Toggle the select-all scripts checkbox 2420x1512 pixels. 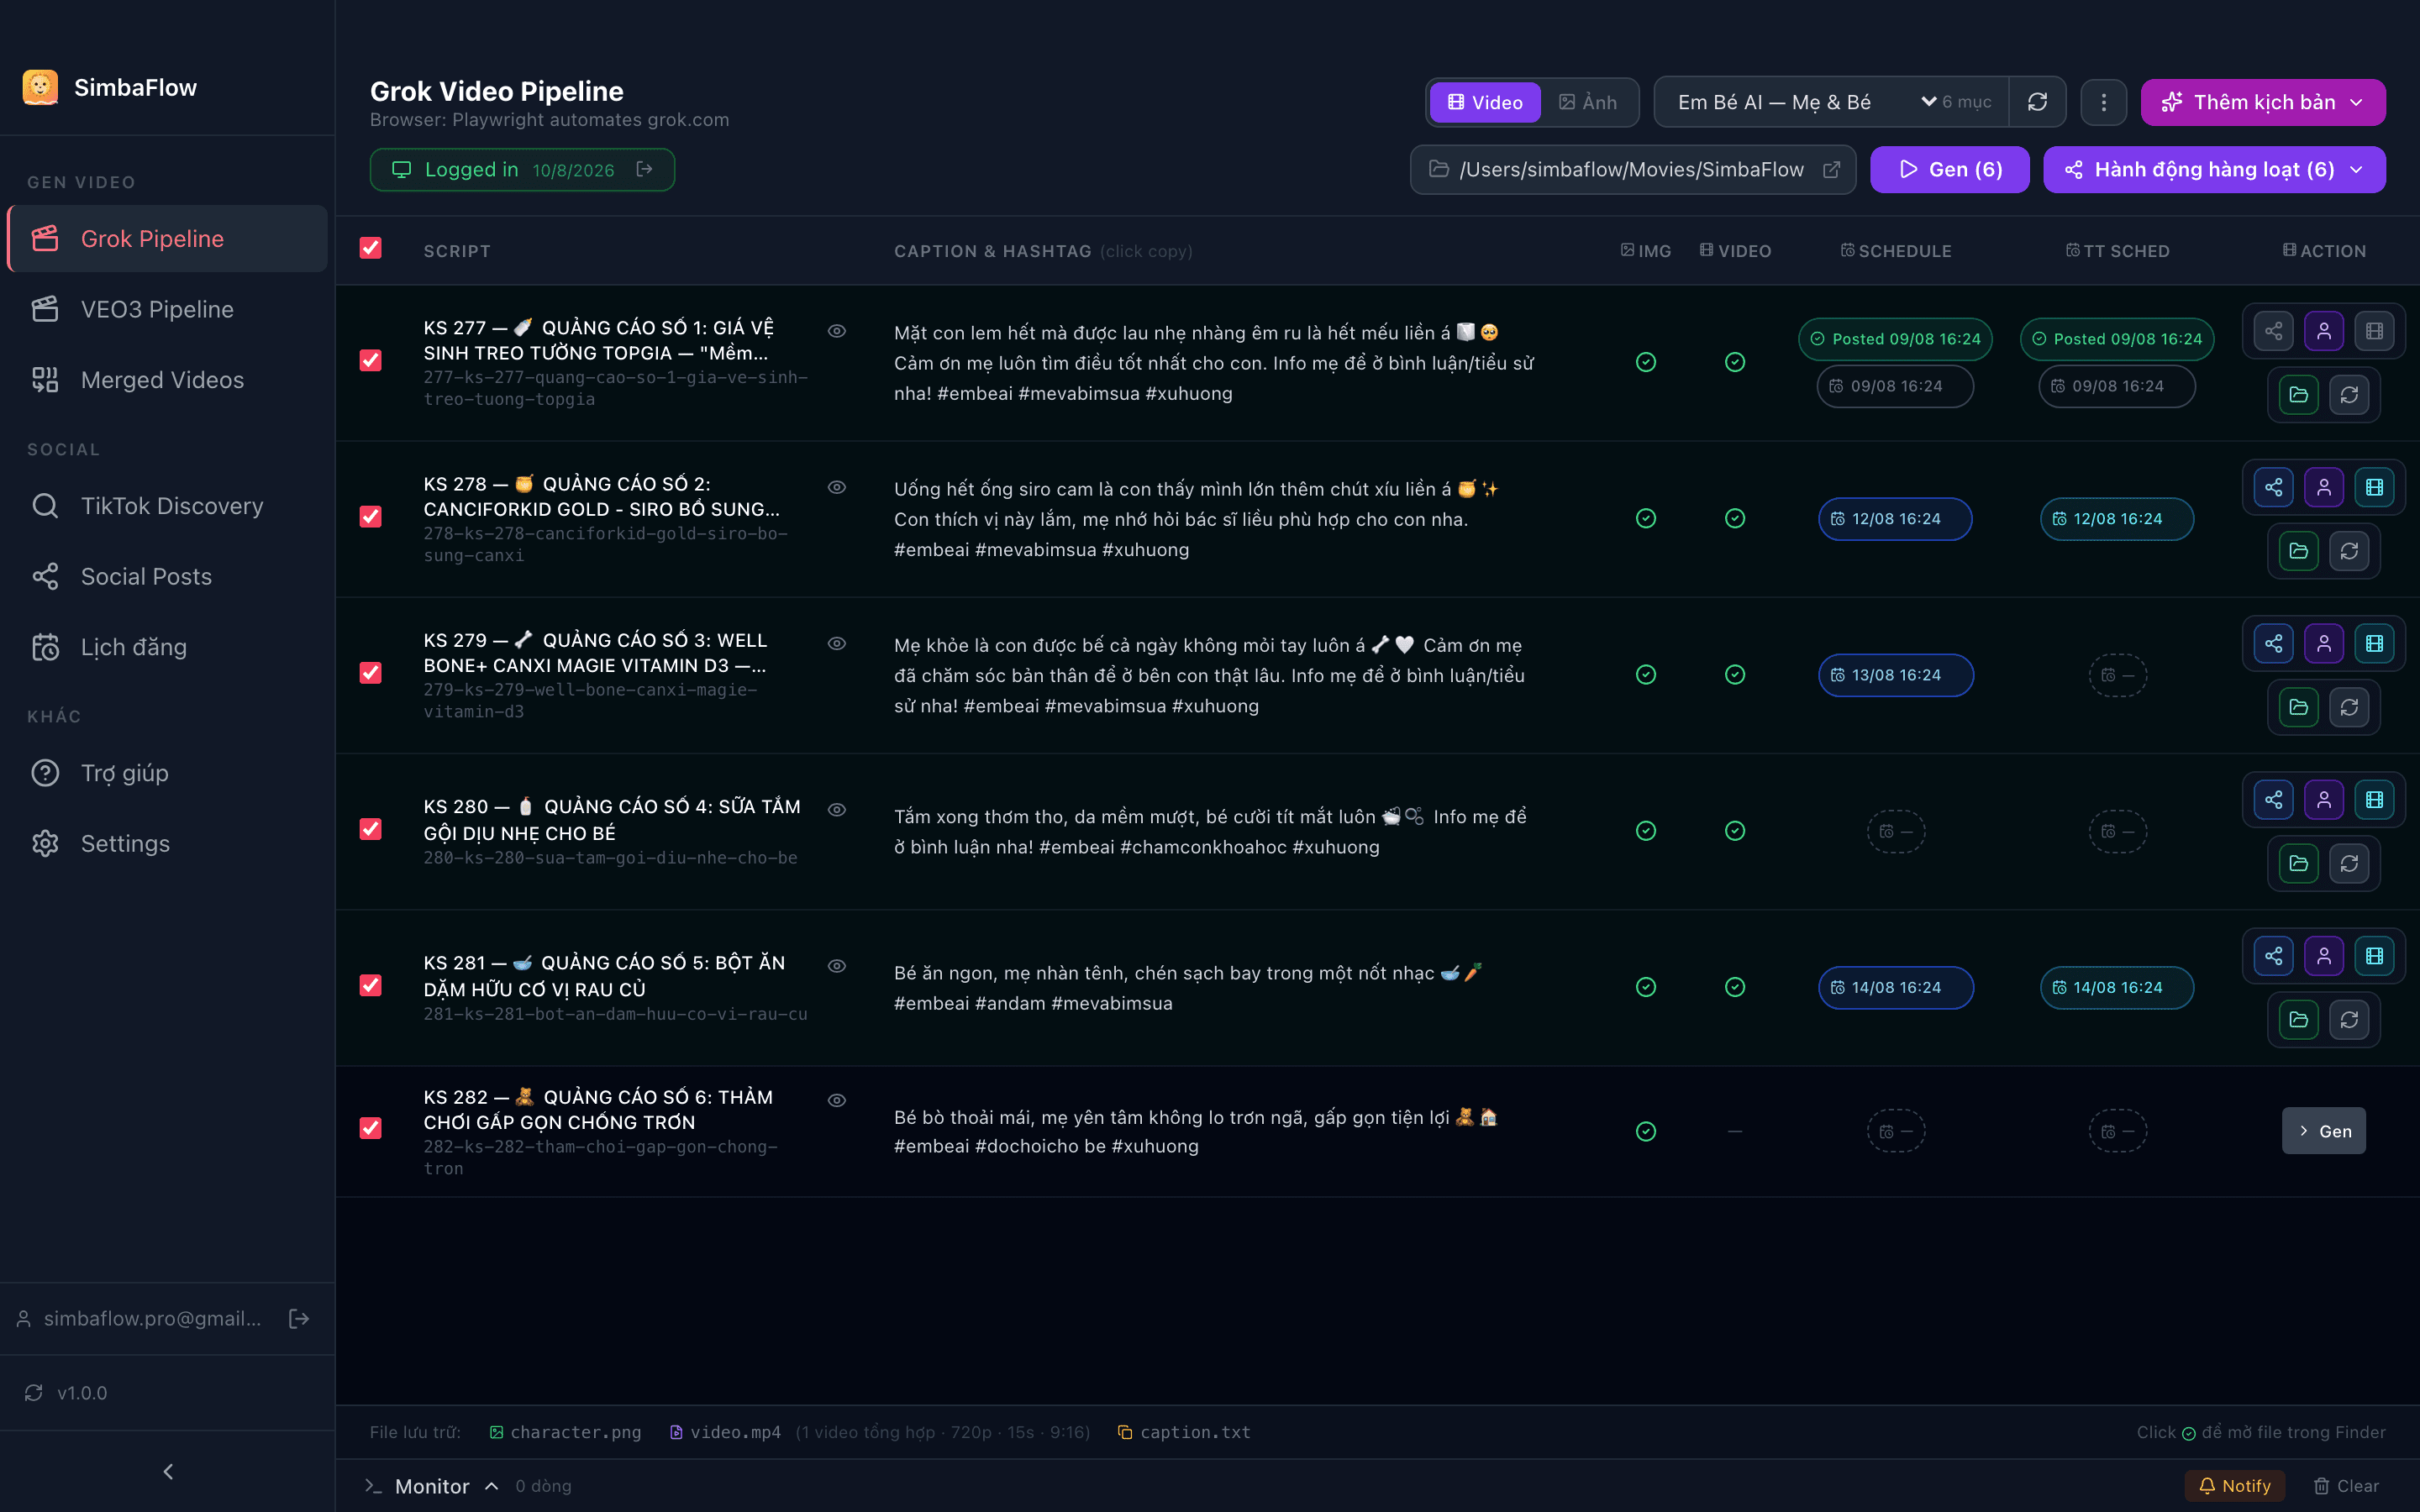(x=371, y=248)
